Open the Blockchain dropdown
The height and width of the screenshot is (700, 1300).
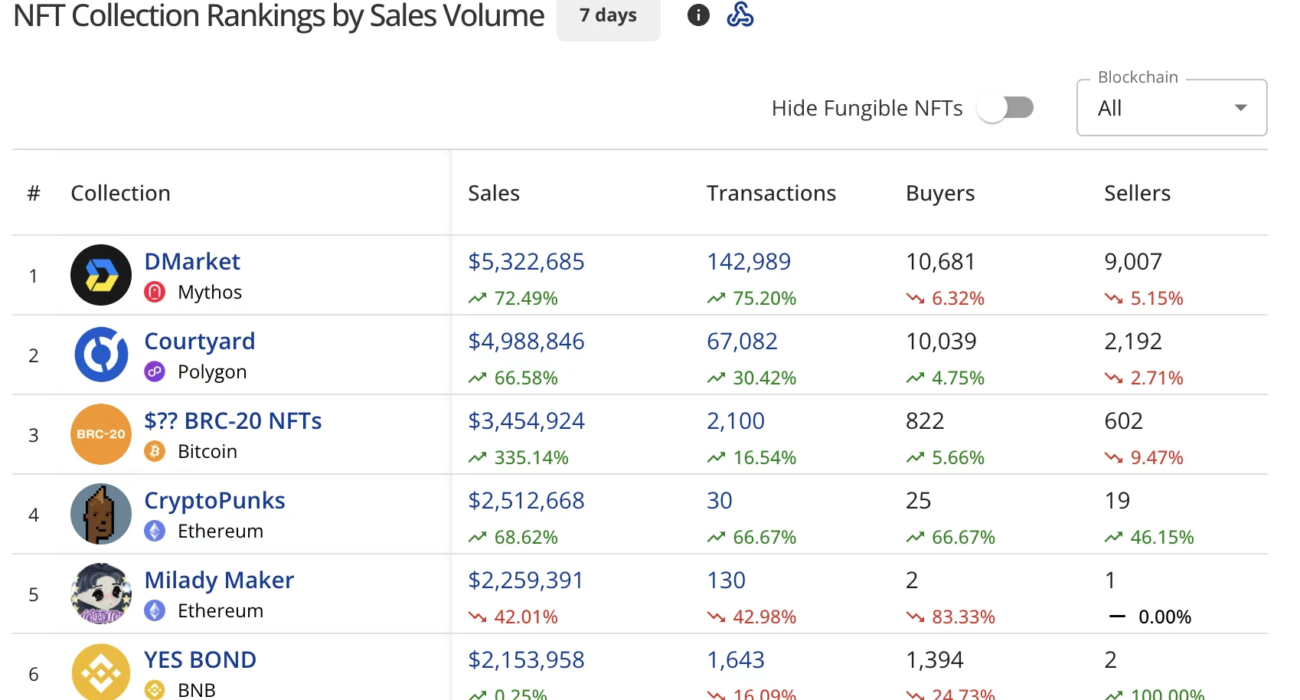1160,108
